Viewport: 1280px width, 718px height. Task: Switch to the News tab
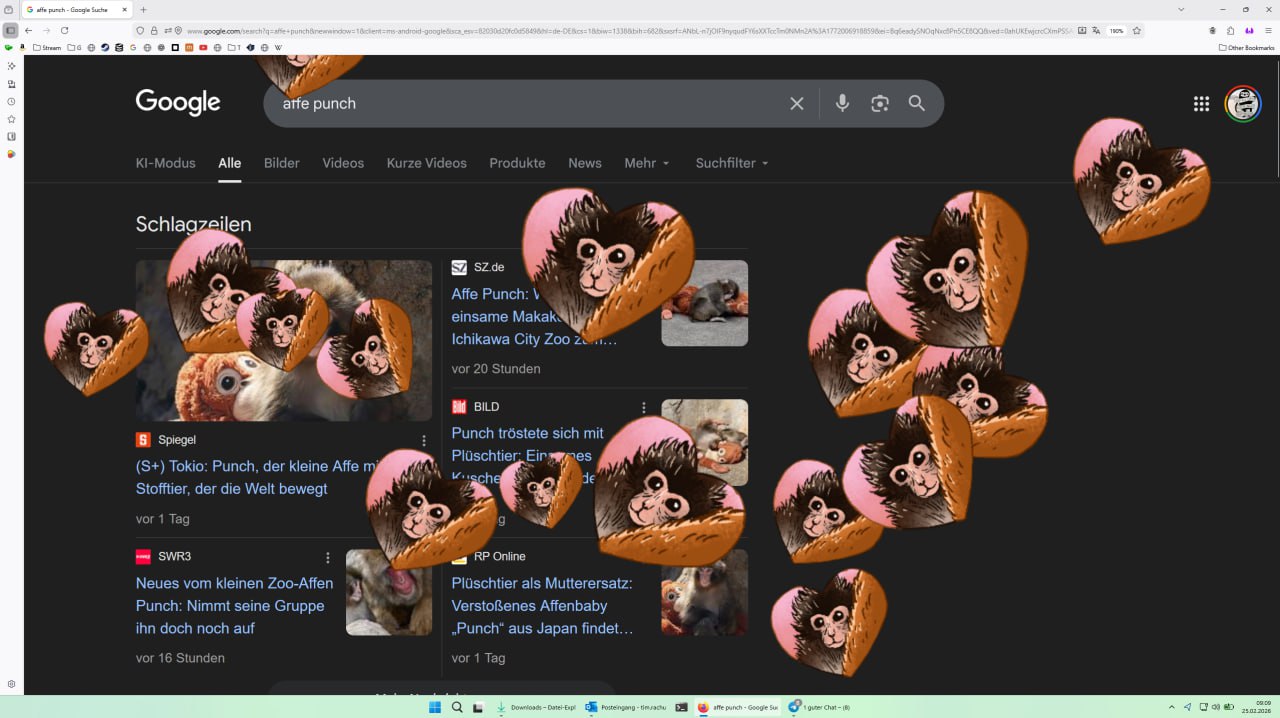click(585, 163)
